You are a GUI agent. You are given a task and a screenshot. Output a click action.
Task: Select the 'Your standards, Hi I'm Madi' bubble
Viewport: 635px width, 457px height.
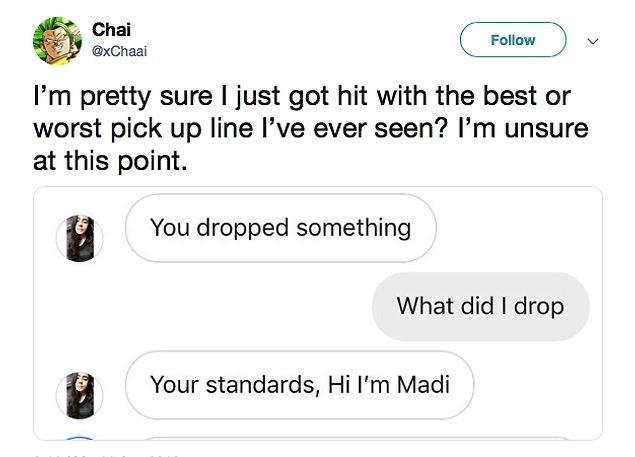[299, 385]
